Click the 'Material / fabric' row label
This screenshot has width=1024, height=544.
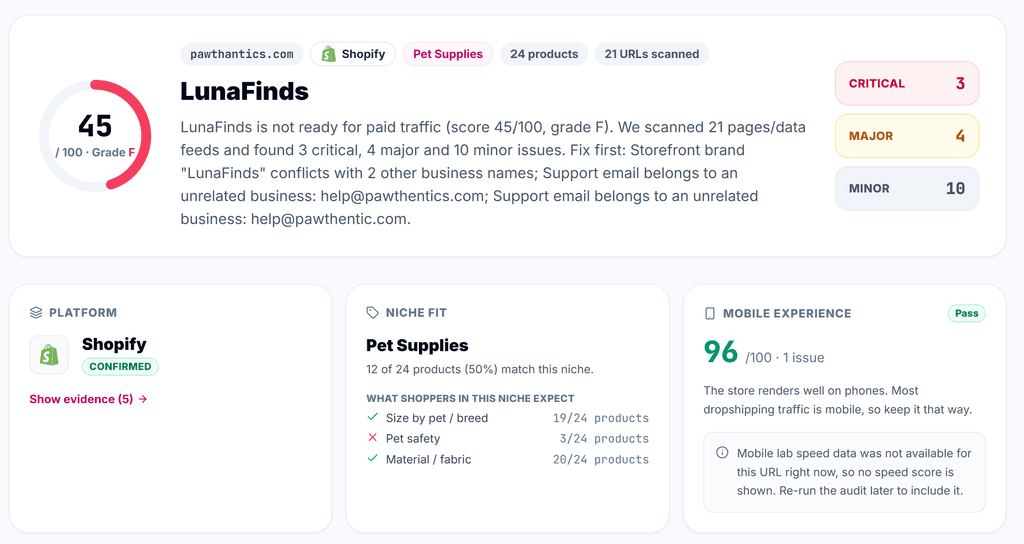point(428,460)
